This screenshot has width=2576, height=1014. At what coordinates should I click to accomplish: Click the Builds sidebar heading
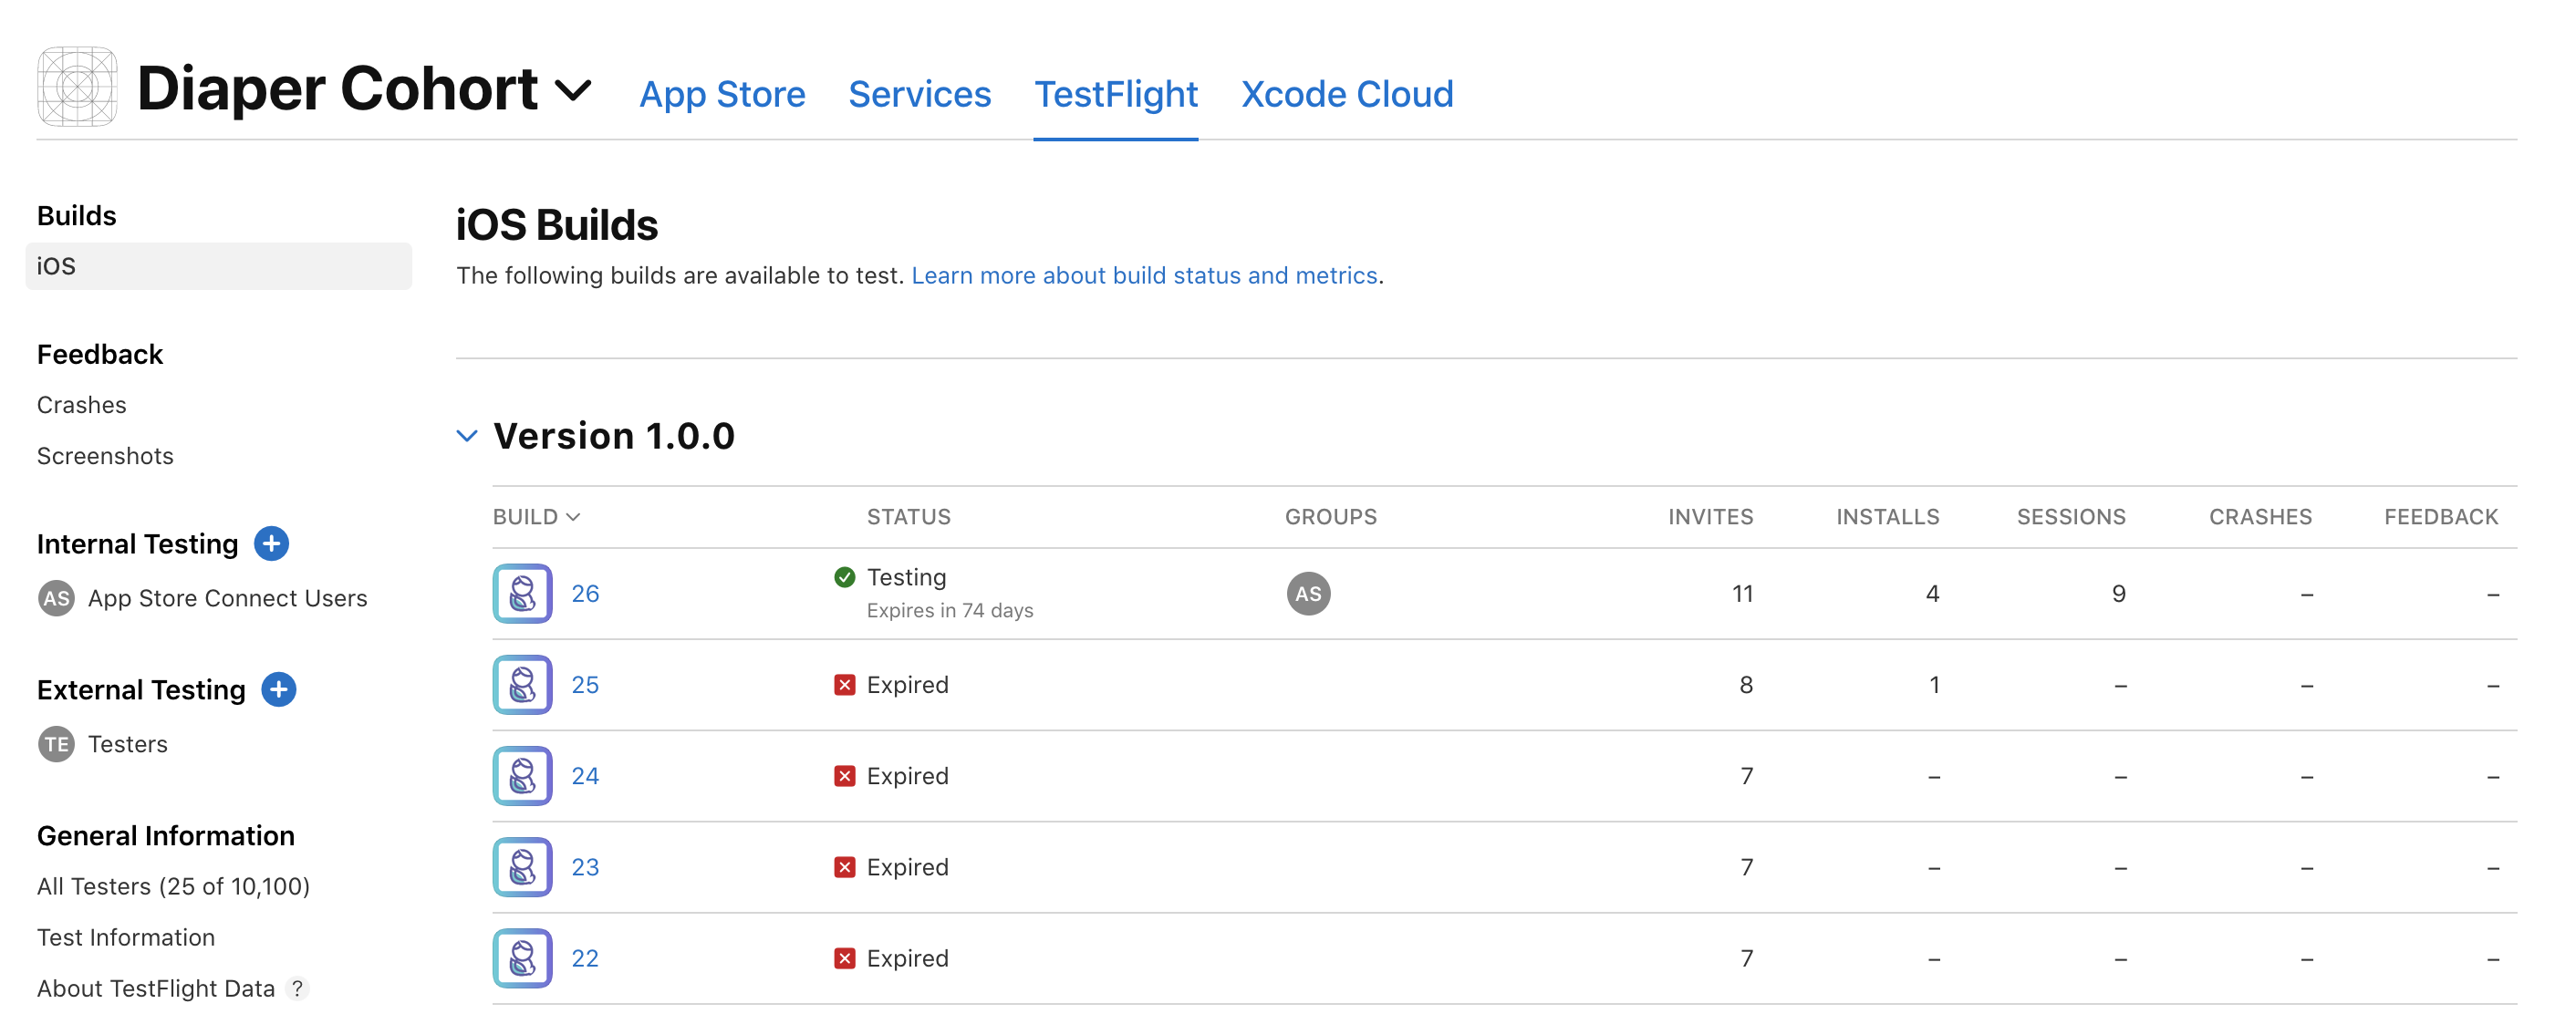tap(77, 215)
